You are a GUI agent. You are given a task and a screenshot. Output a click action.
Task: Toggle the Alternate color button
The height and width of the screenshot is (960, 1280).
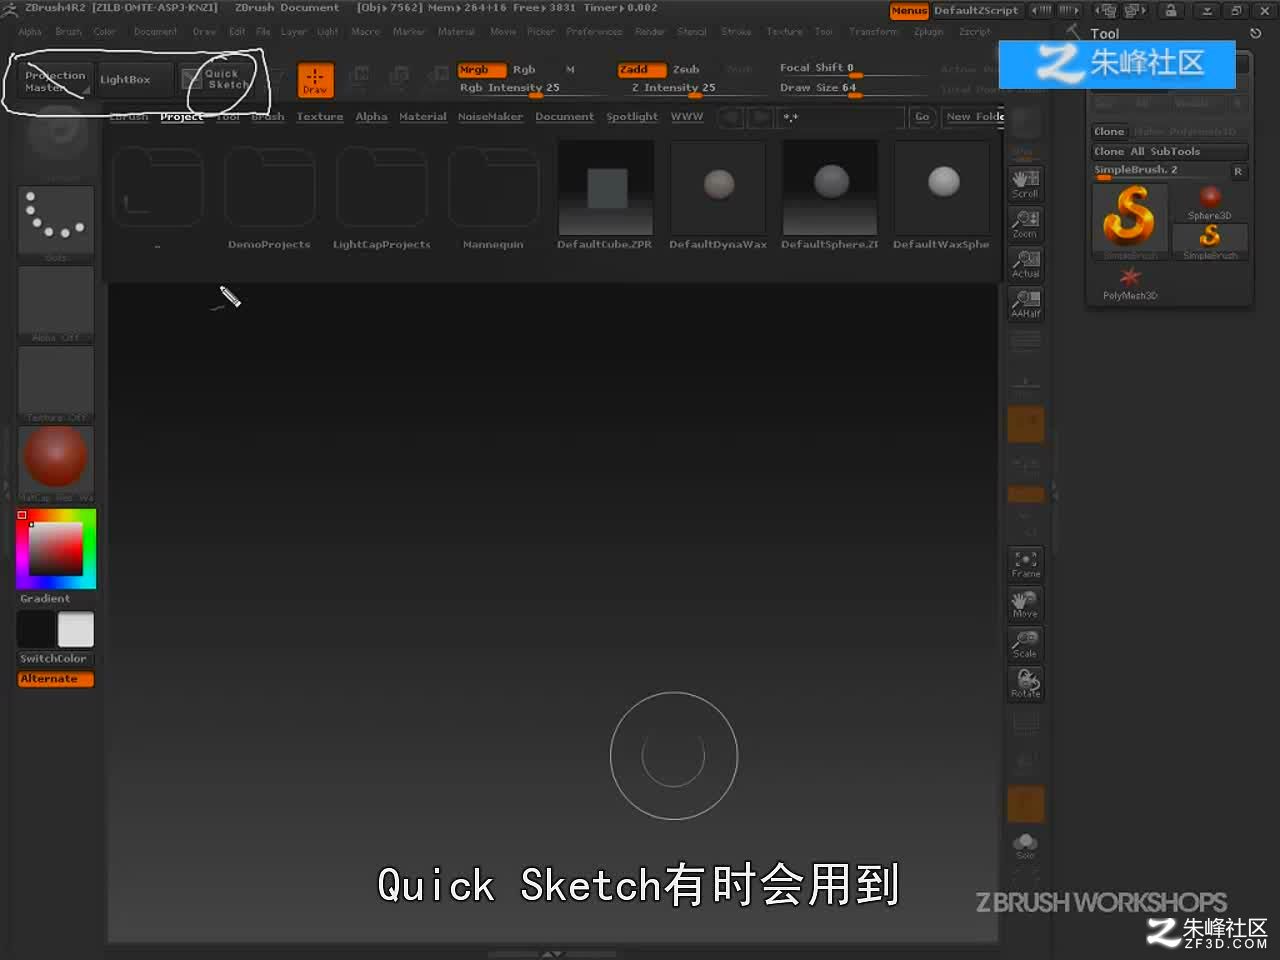(56, 679)
